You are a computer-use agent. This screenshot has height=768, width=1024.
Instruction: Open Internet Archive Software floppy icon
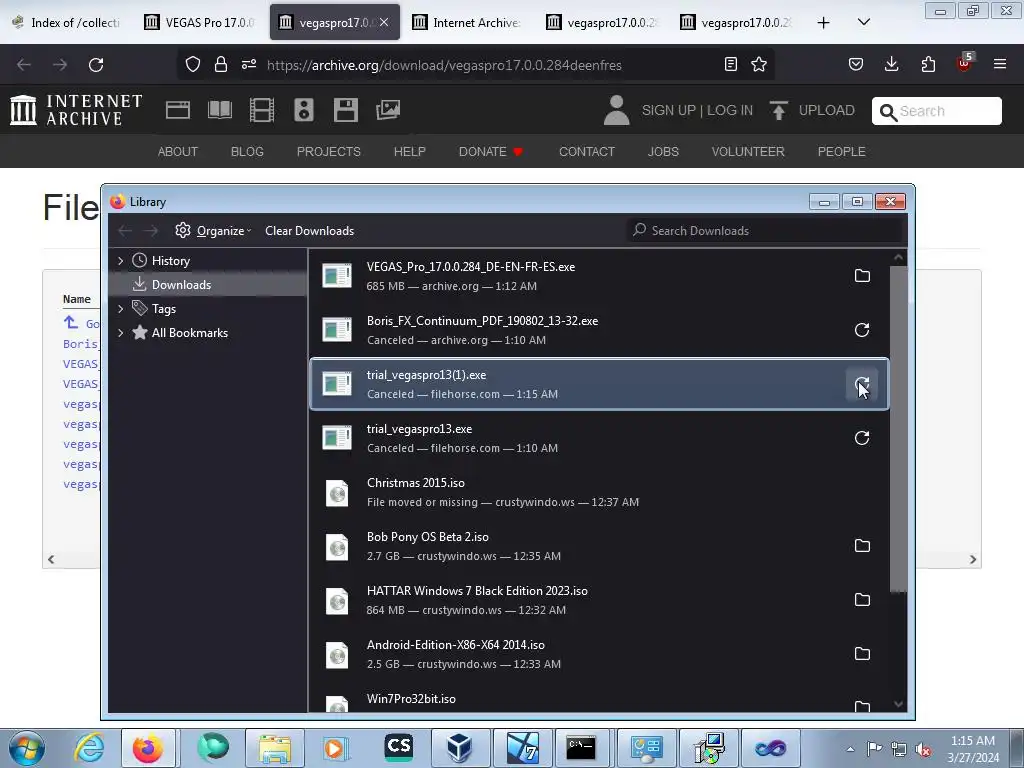tap(345, 110)
